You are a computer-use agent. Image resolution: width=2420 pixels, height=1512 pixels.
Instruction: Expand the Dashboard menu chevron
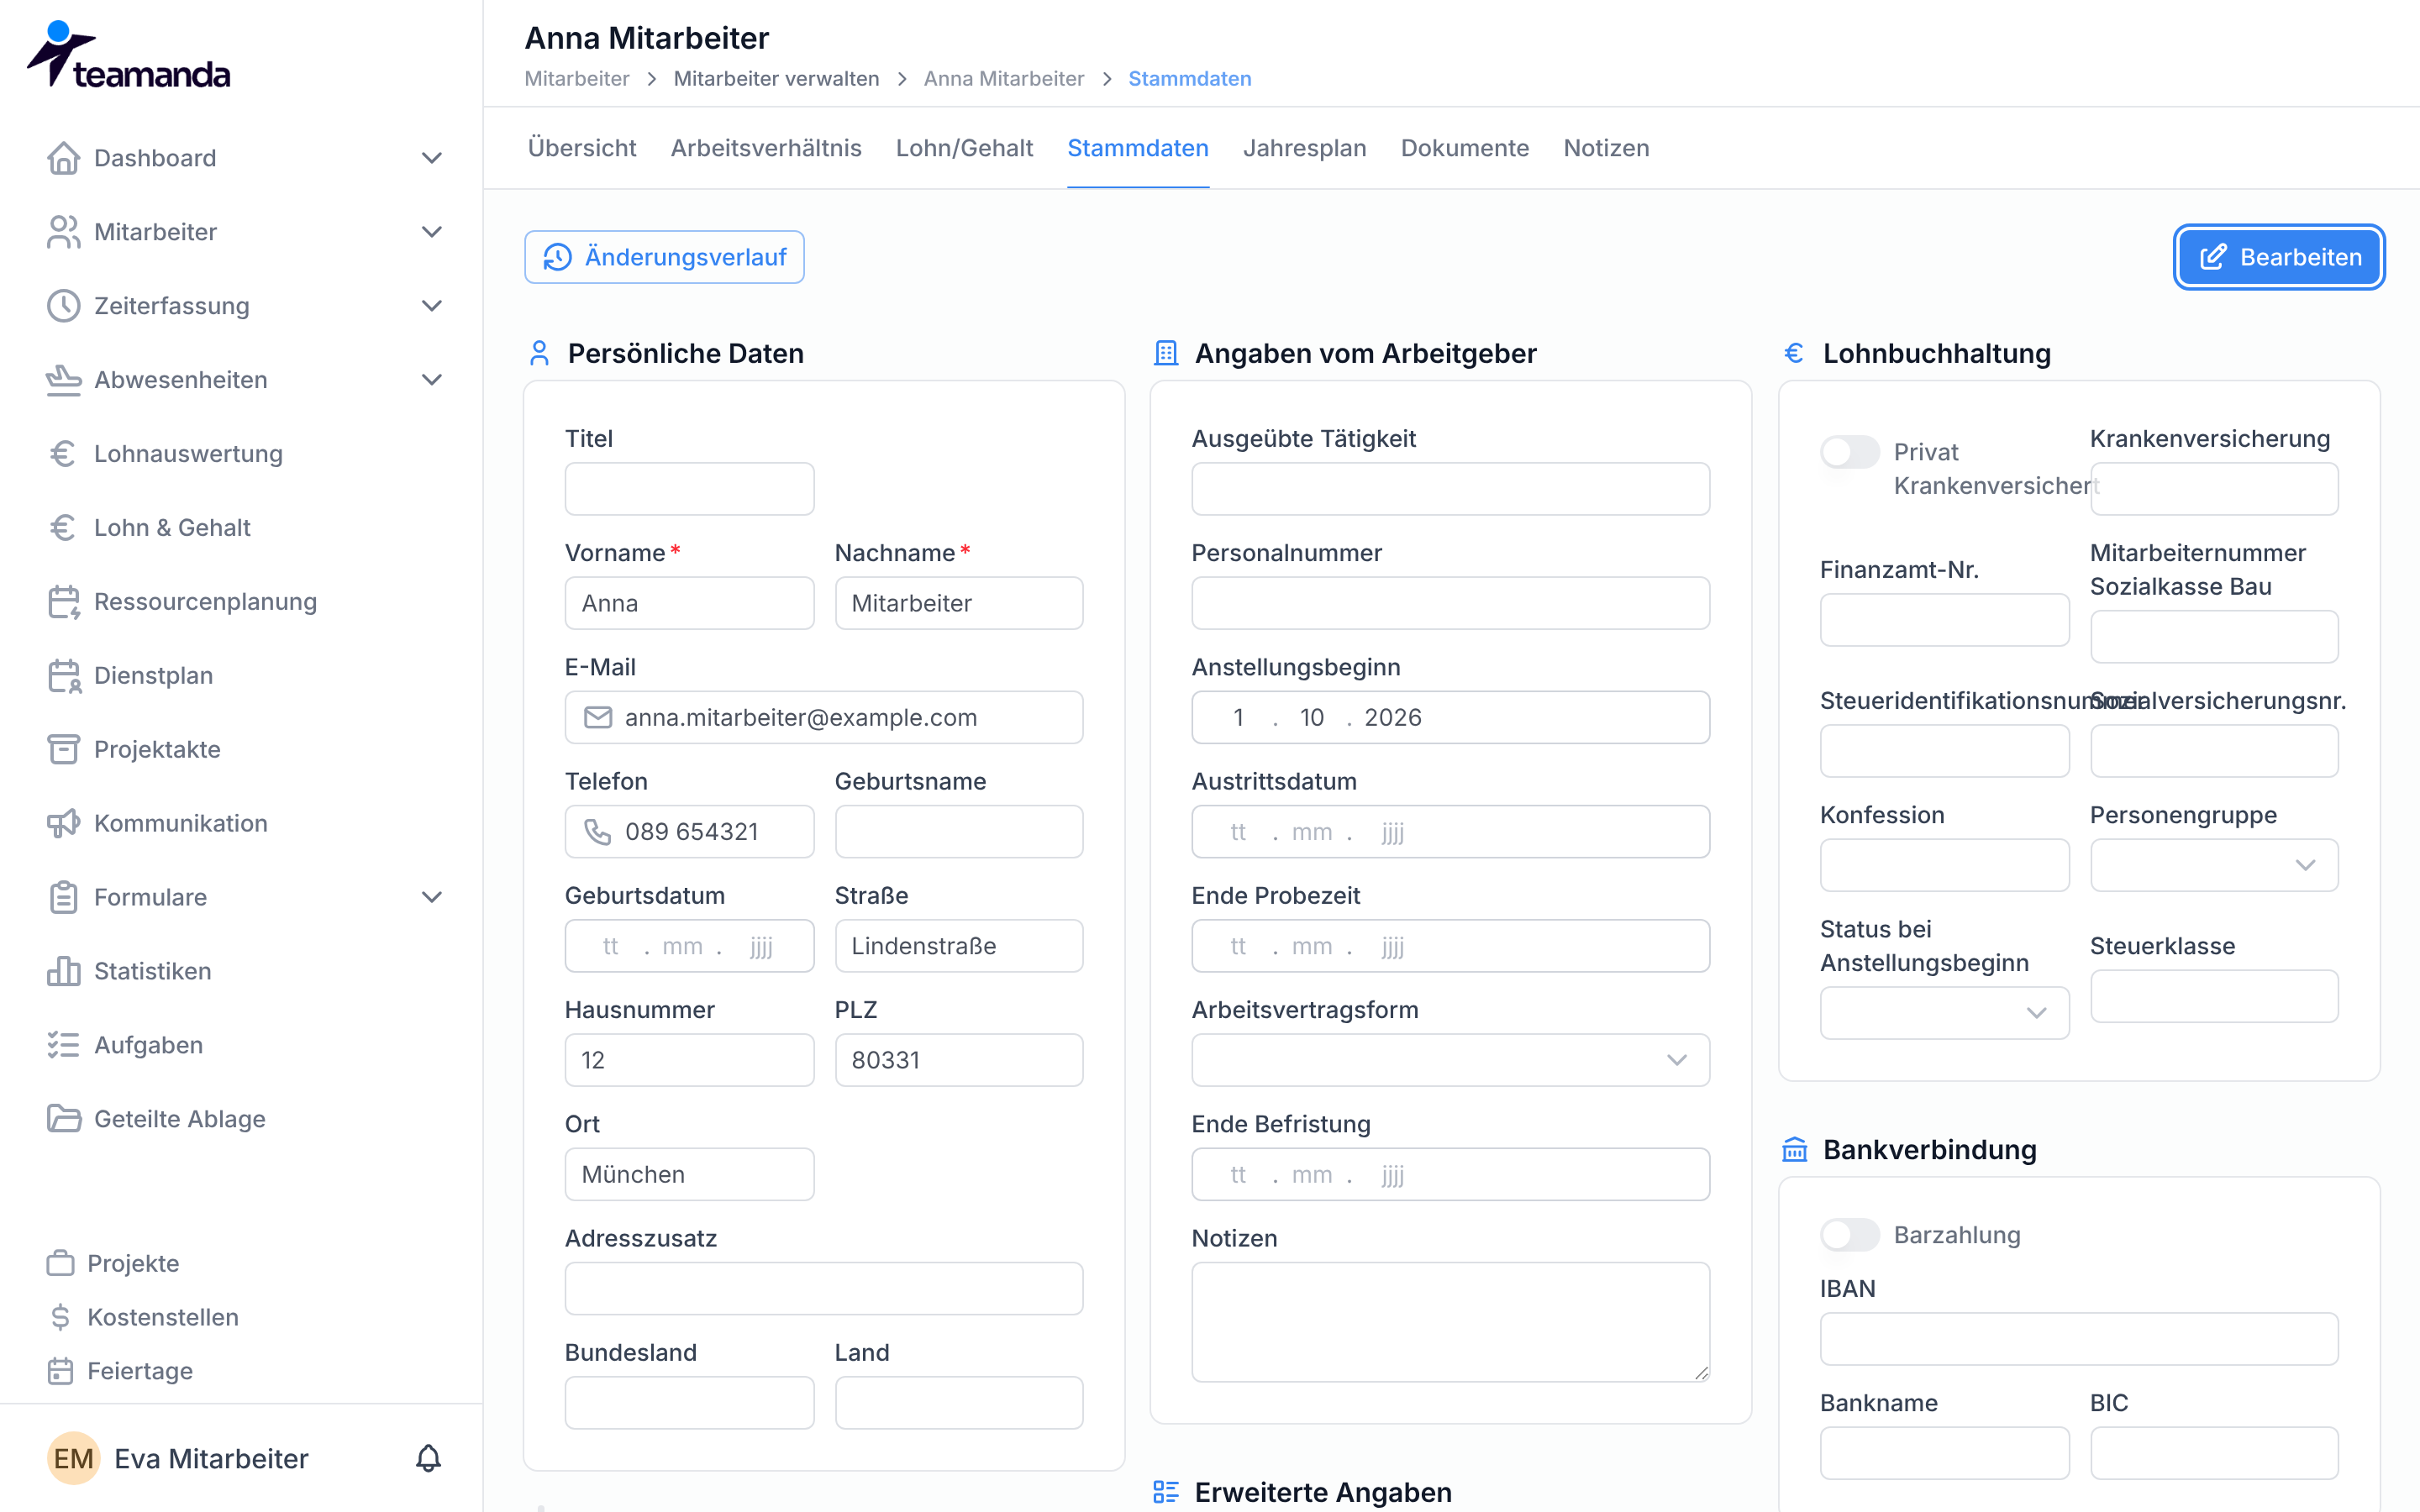[x=432, y=158]
